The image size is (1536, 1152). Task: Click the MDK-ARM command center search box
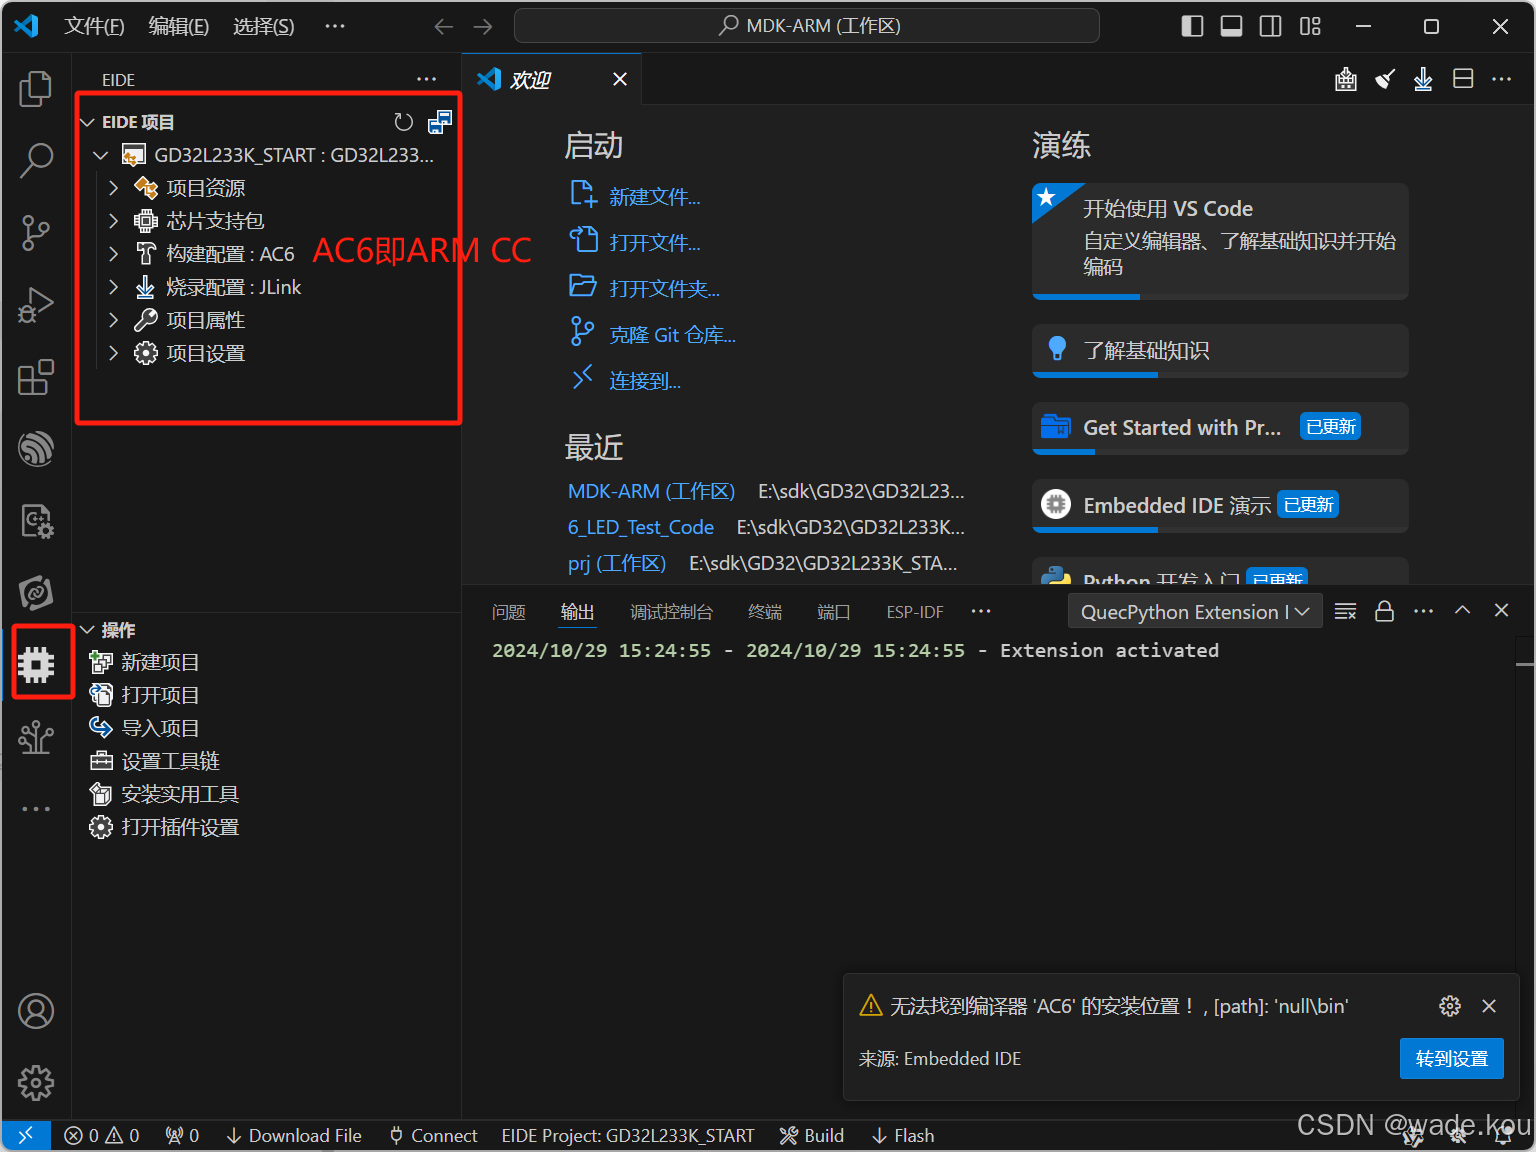point(807,26)
